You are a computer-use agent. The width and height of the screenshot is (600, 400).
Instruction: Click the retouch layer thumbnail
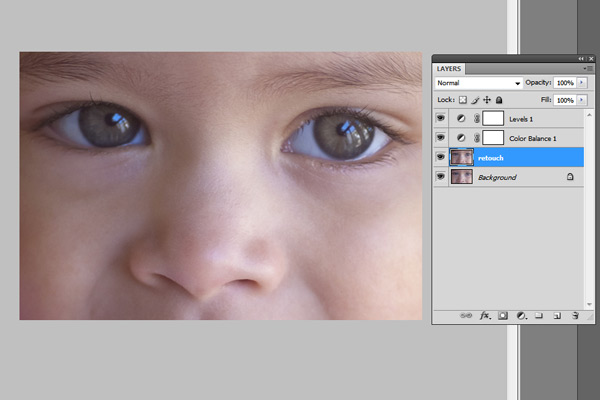point(461,157)
